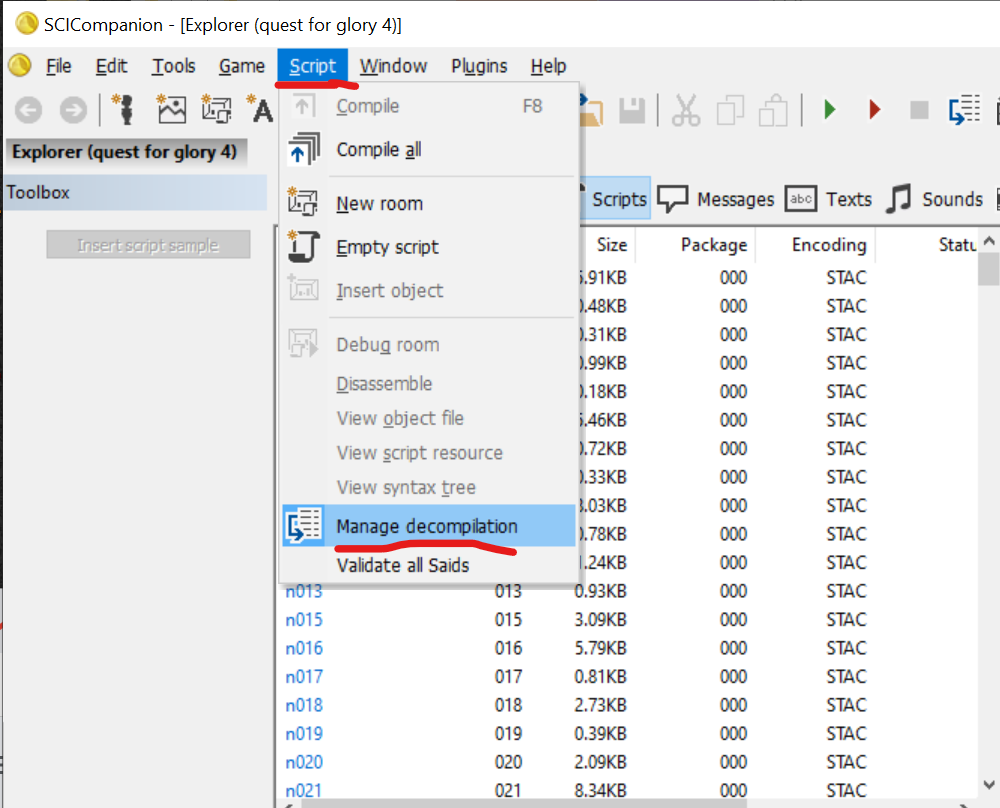Run the game with green play icon
Viewport: 1000px width, 808px height.
point(829,110)
